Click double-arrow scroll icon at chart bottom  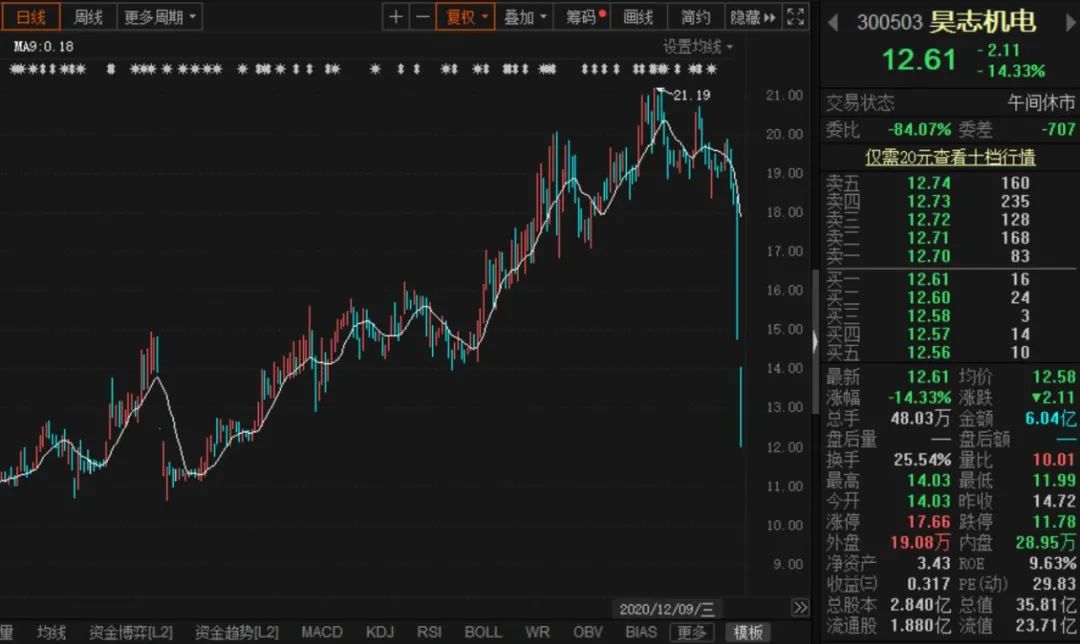pos(800,607)
